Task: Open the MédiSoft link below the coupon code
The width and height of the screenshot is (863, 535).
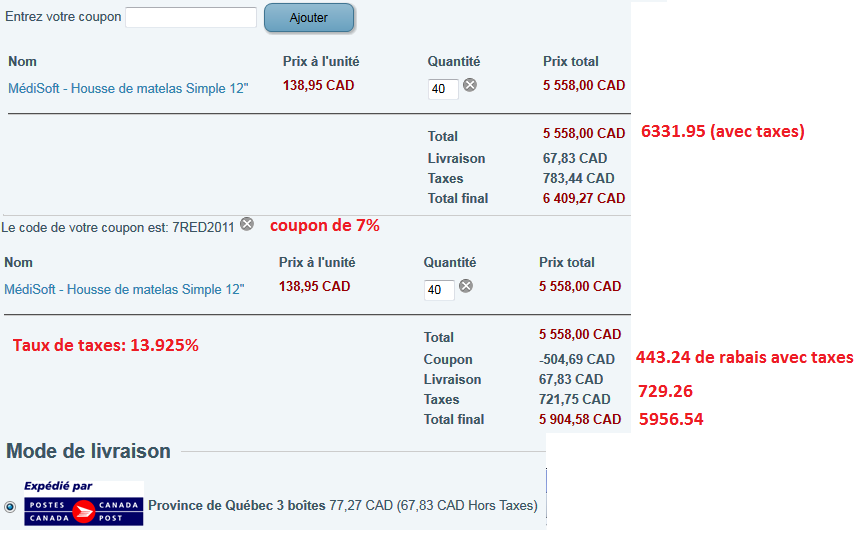Action: pos(124,289)
